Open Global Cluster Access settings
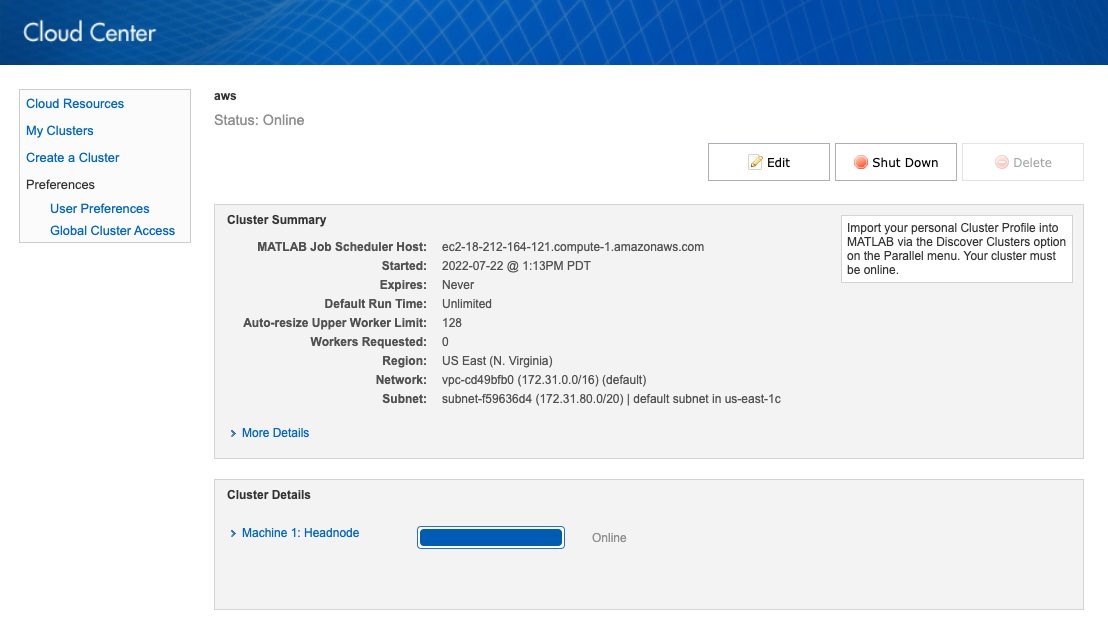Viewport: 1108px width, 631px height. click(112, 230)
